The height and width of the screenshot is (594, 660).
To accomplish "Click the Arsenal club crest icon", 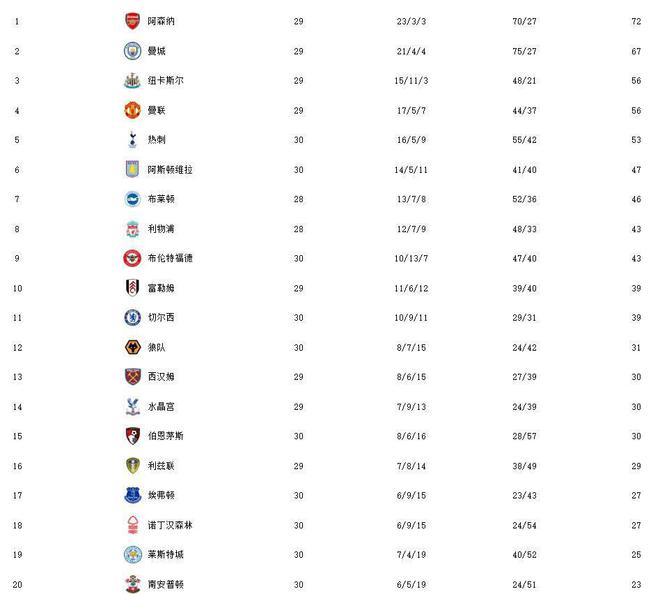I will tap(132, 21).
